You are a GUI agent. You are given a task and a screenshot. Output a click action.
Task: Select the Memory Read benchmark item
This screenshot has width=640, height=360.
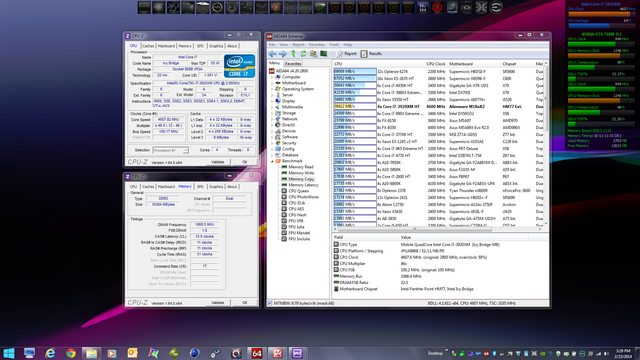[x=298, y=167]
